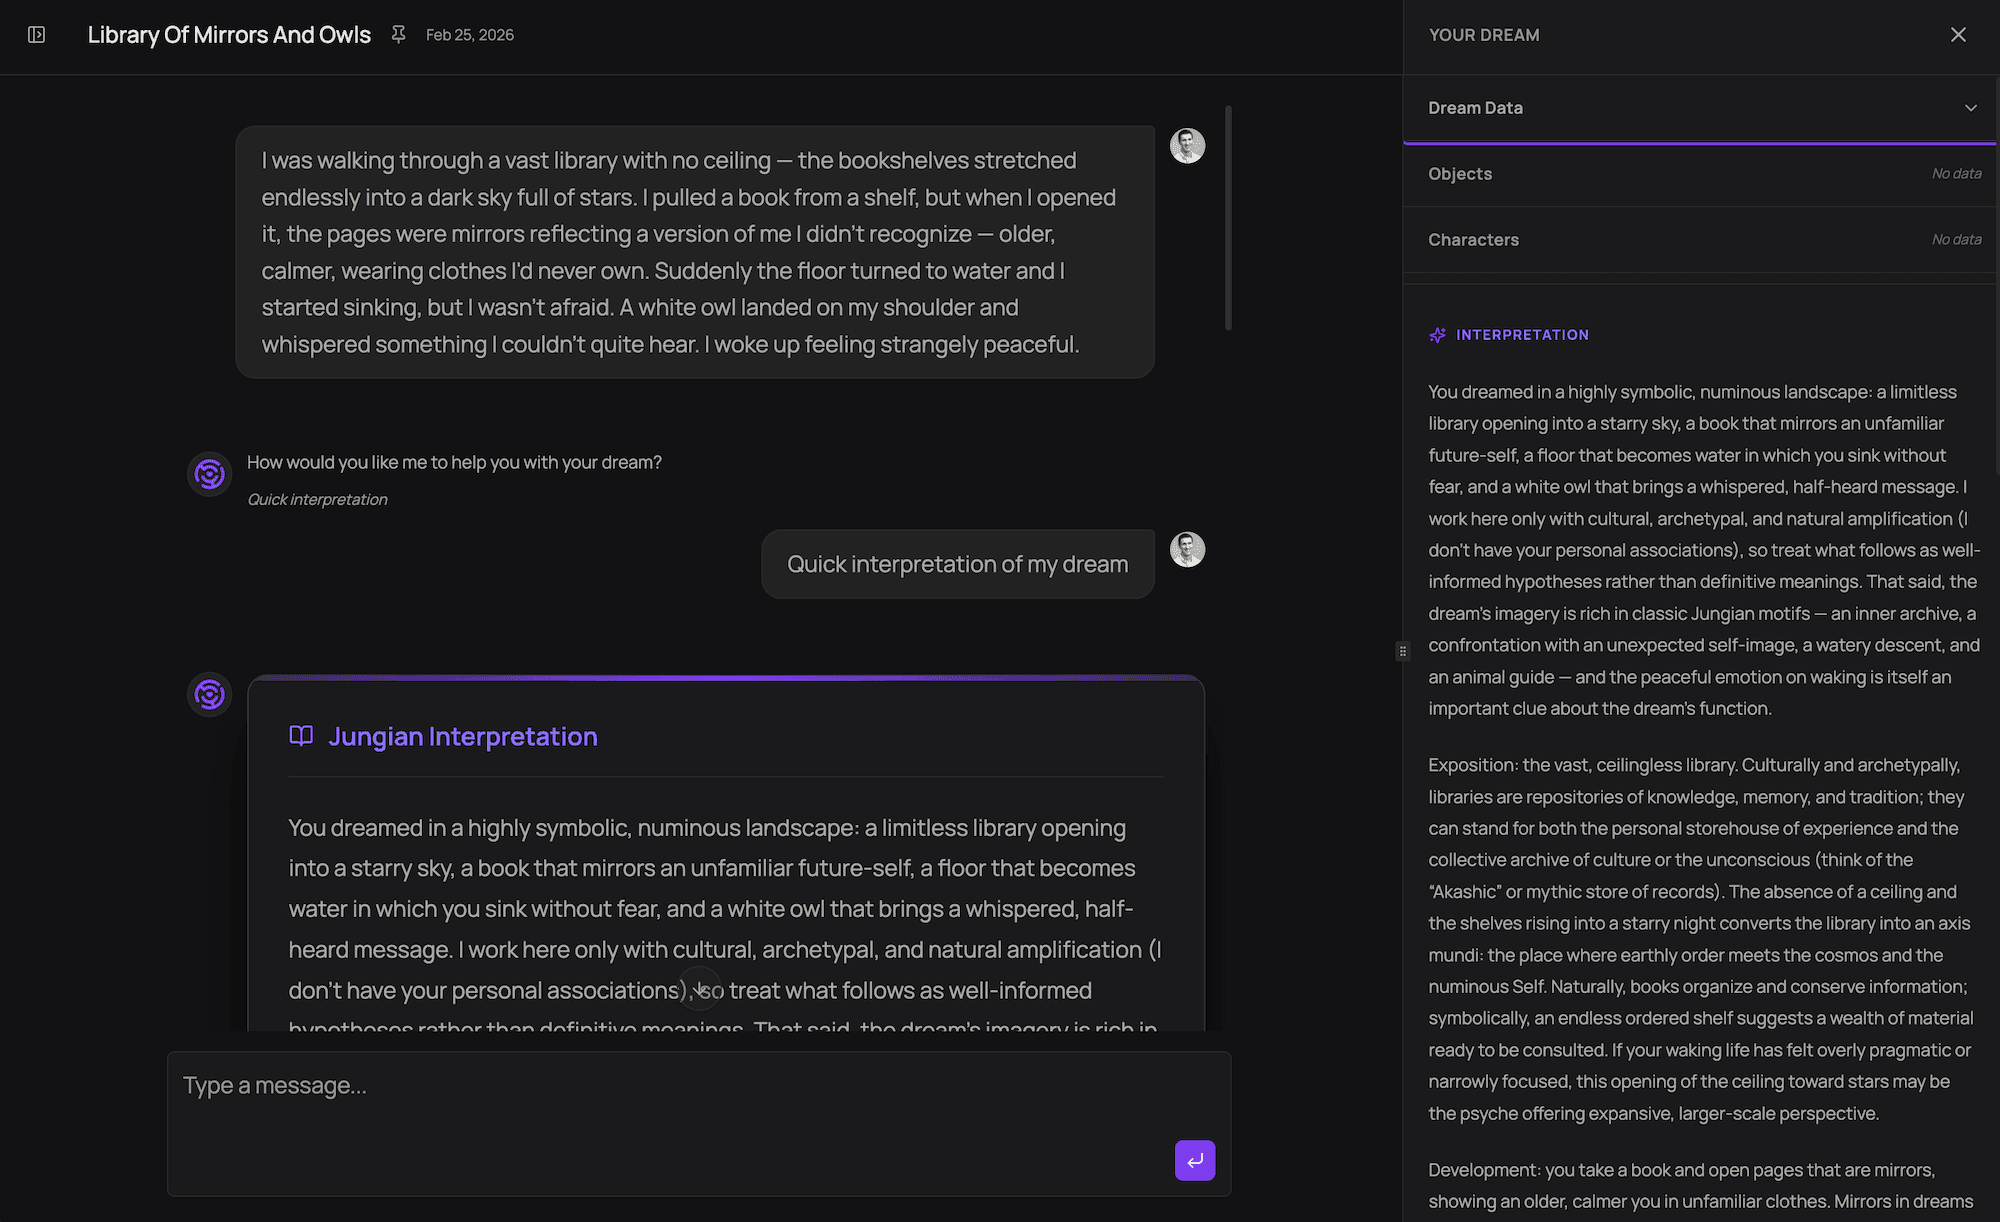The width and height of the screenshot is (2000, 1222).
Task: Open the Characters entry in Your Dream
Action: (1473, 239)
